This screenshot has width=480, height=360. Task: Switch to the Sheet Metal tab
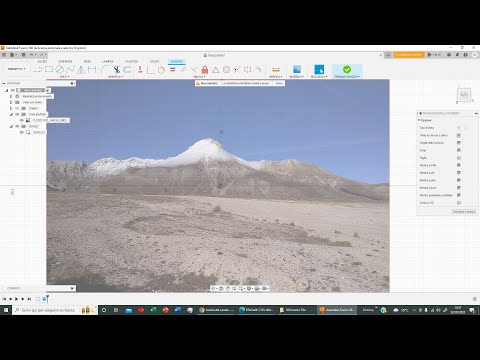pos(108,61)
